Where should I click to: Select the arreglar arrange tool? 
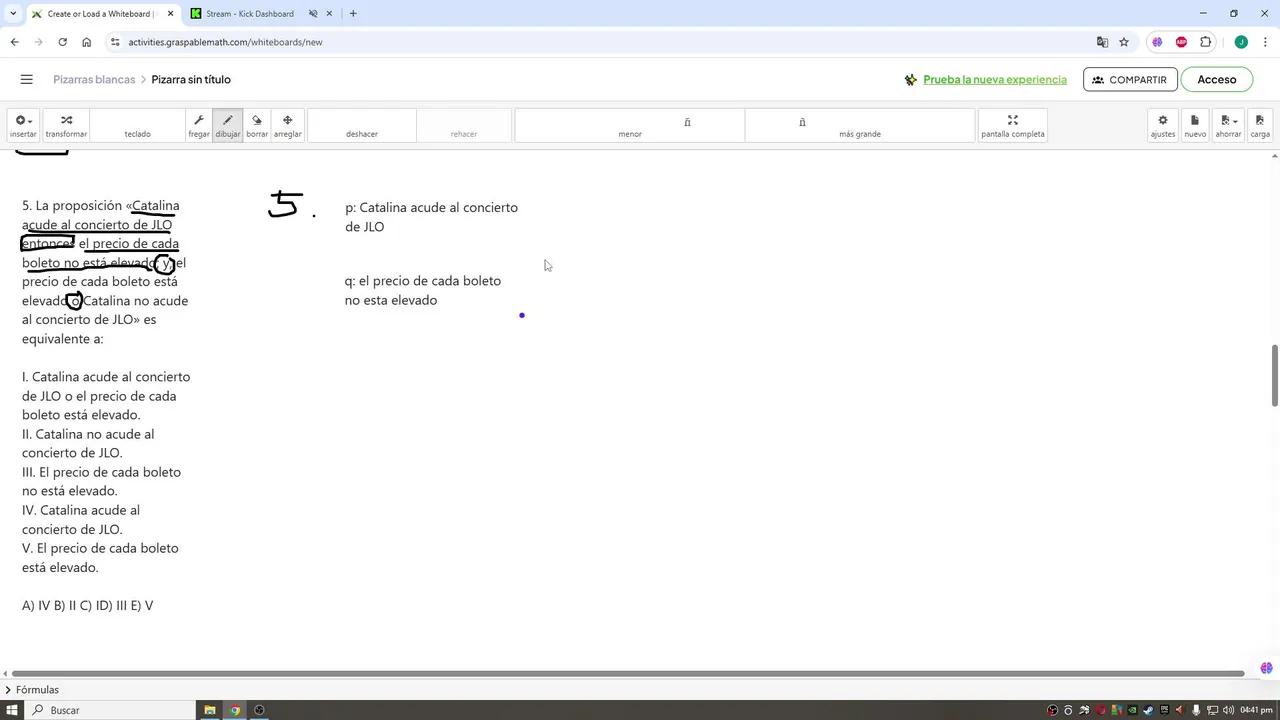(288, 125)
